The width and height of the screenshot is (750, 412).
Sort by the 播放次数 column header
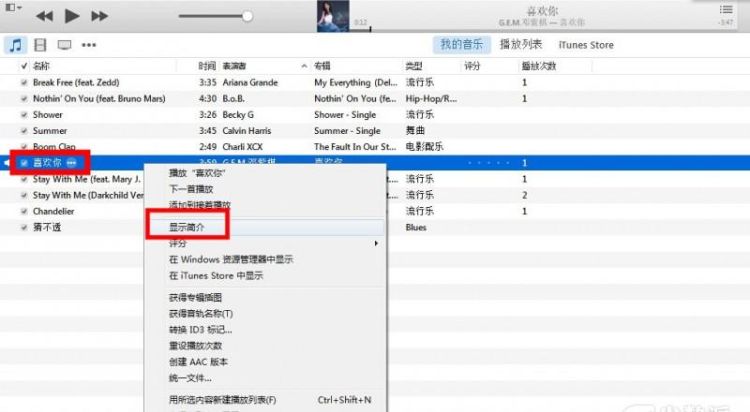tap(539, 66)
